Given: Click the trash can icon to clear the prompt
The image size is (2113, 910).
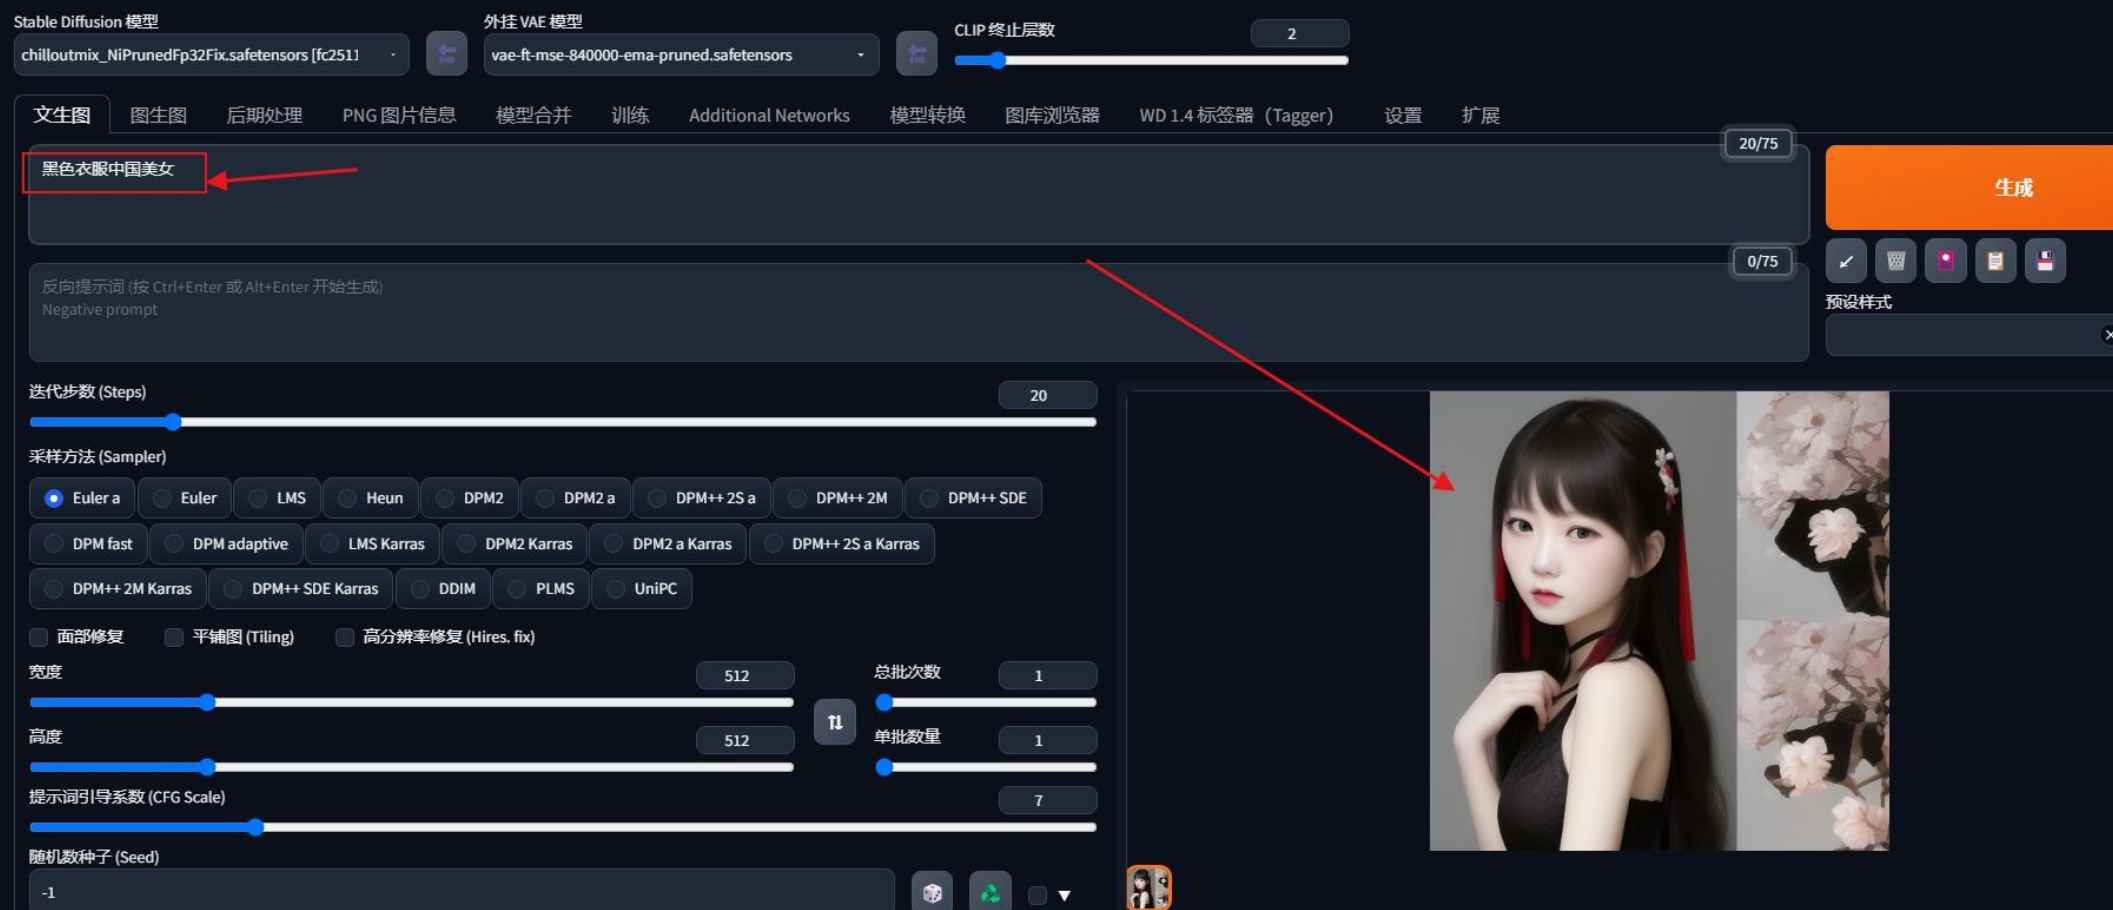Looking at the screenshot, I should (1895, 262).
